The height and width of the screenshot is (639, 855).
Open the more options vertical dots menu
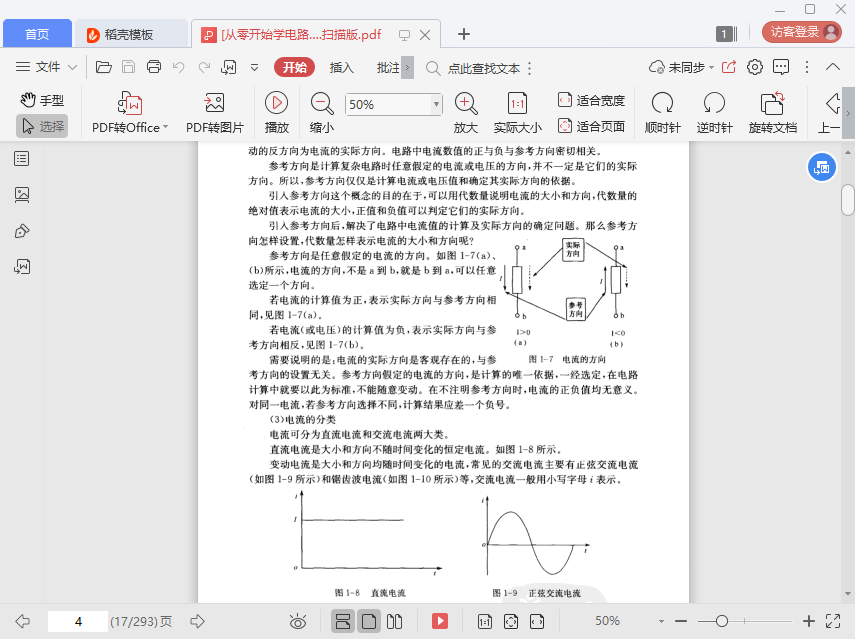click(x=807, y=67)
